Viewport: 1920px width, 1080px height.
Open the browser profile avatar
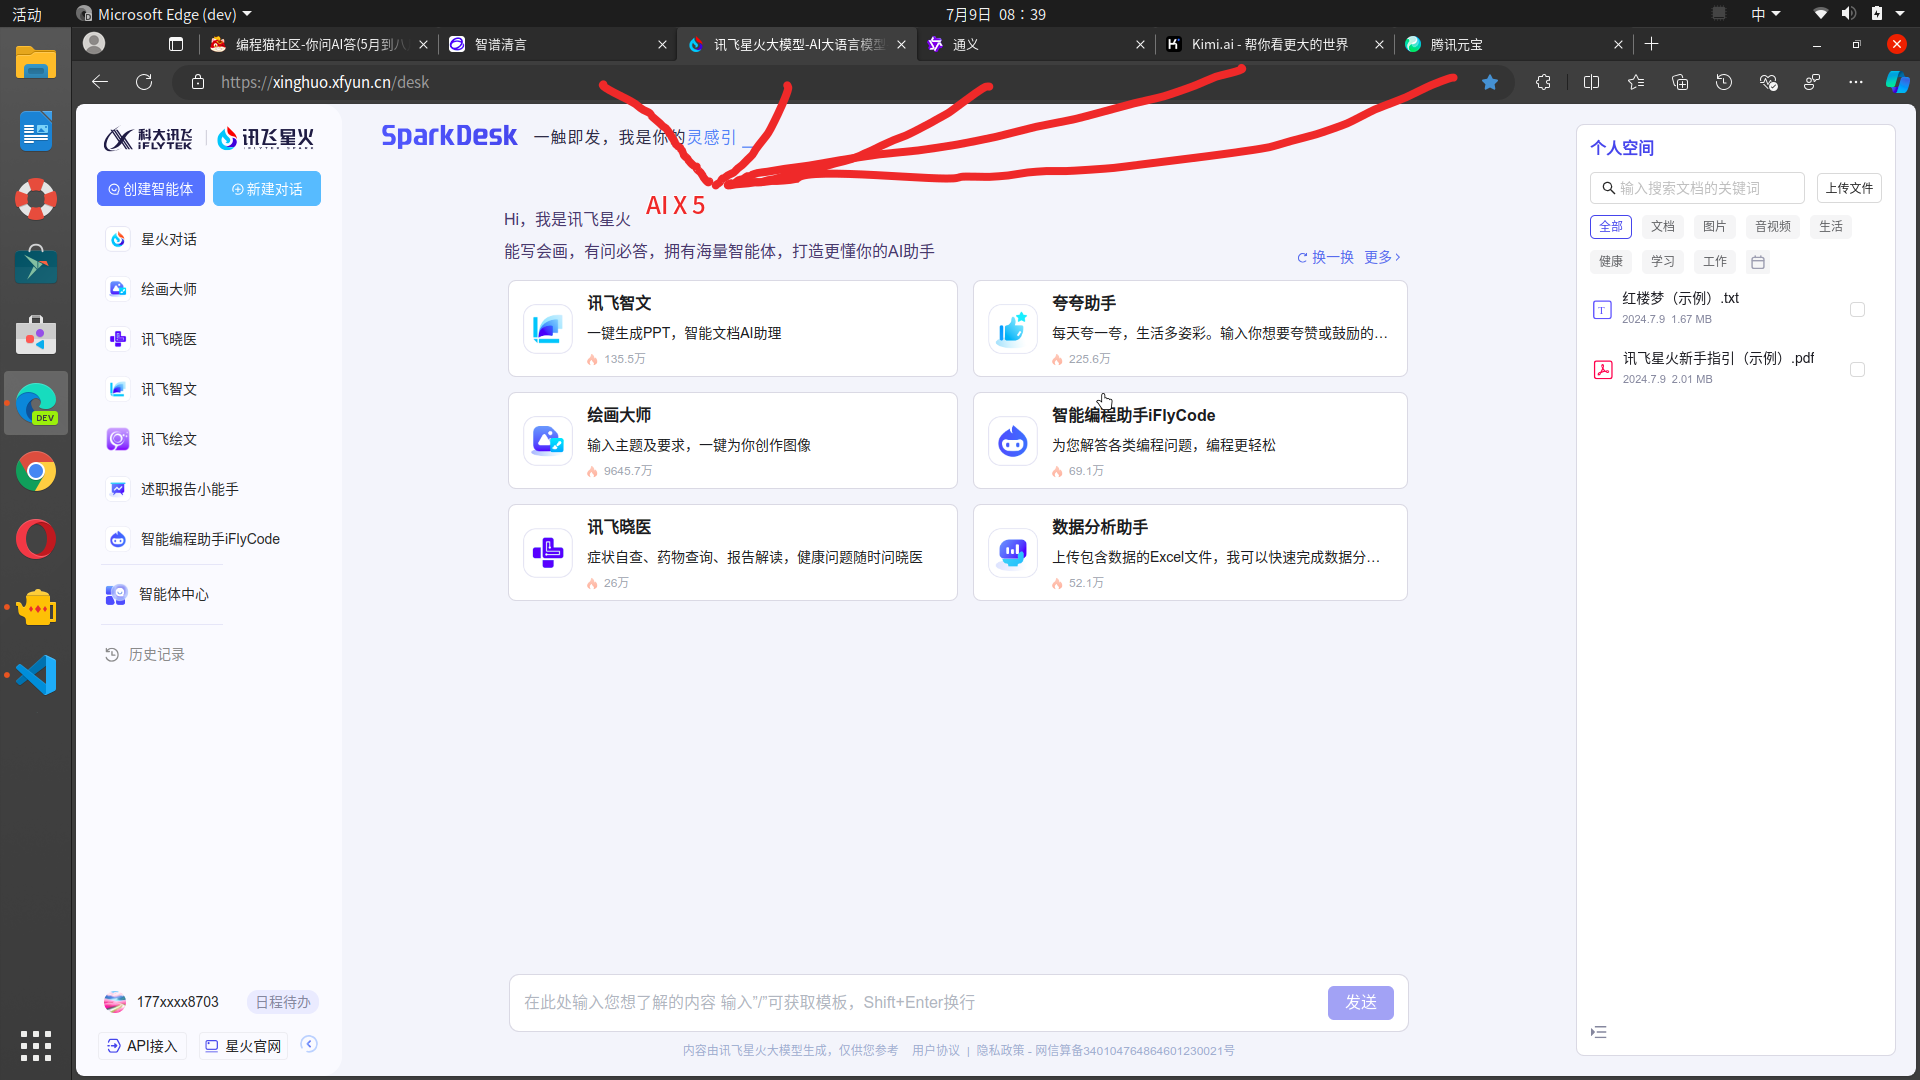pos(94,43)
